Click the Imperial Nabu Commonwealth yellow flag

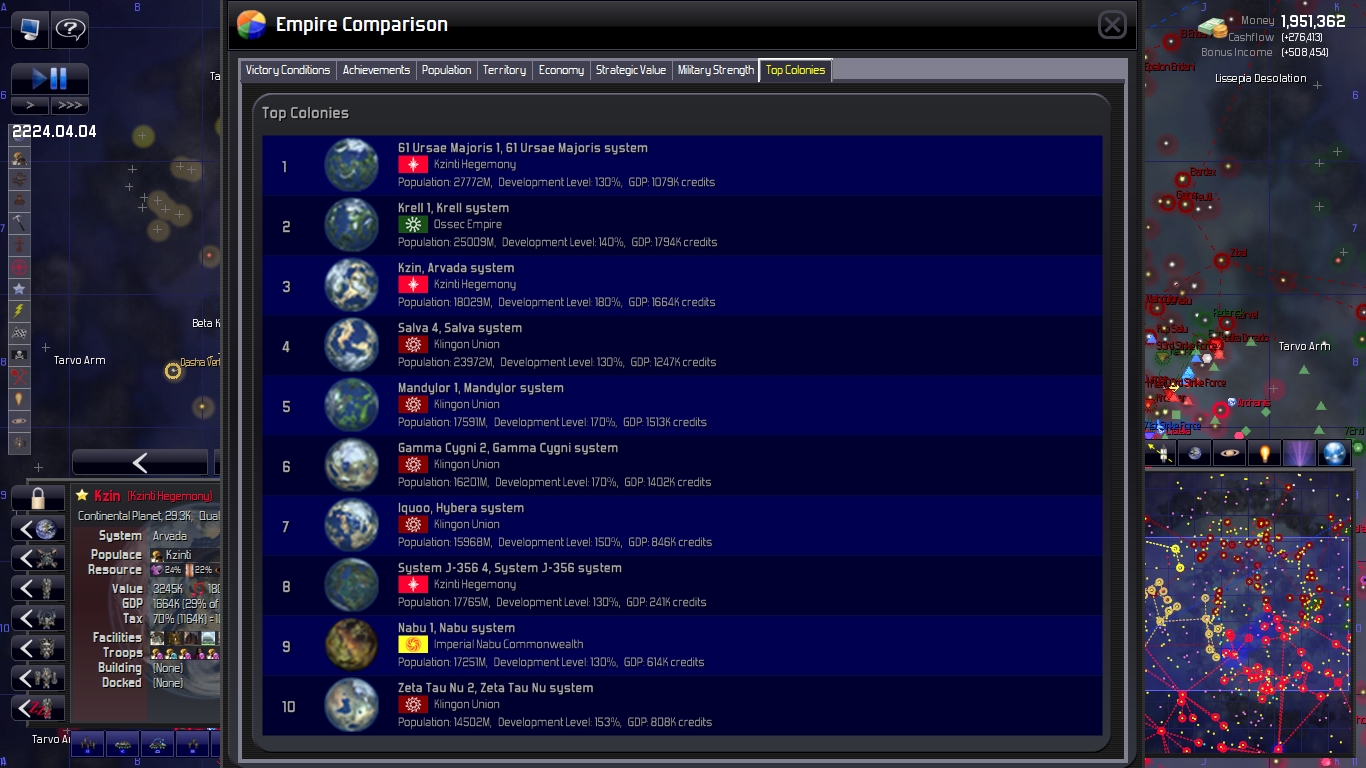click(x=413, y=645)
